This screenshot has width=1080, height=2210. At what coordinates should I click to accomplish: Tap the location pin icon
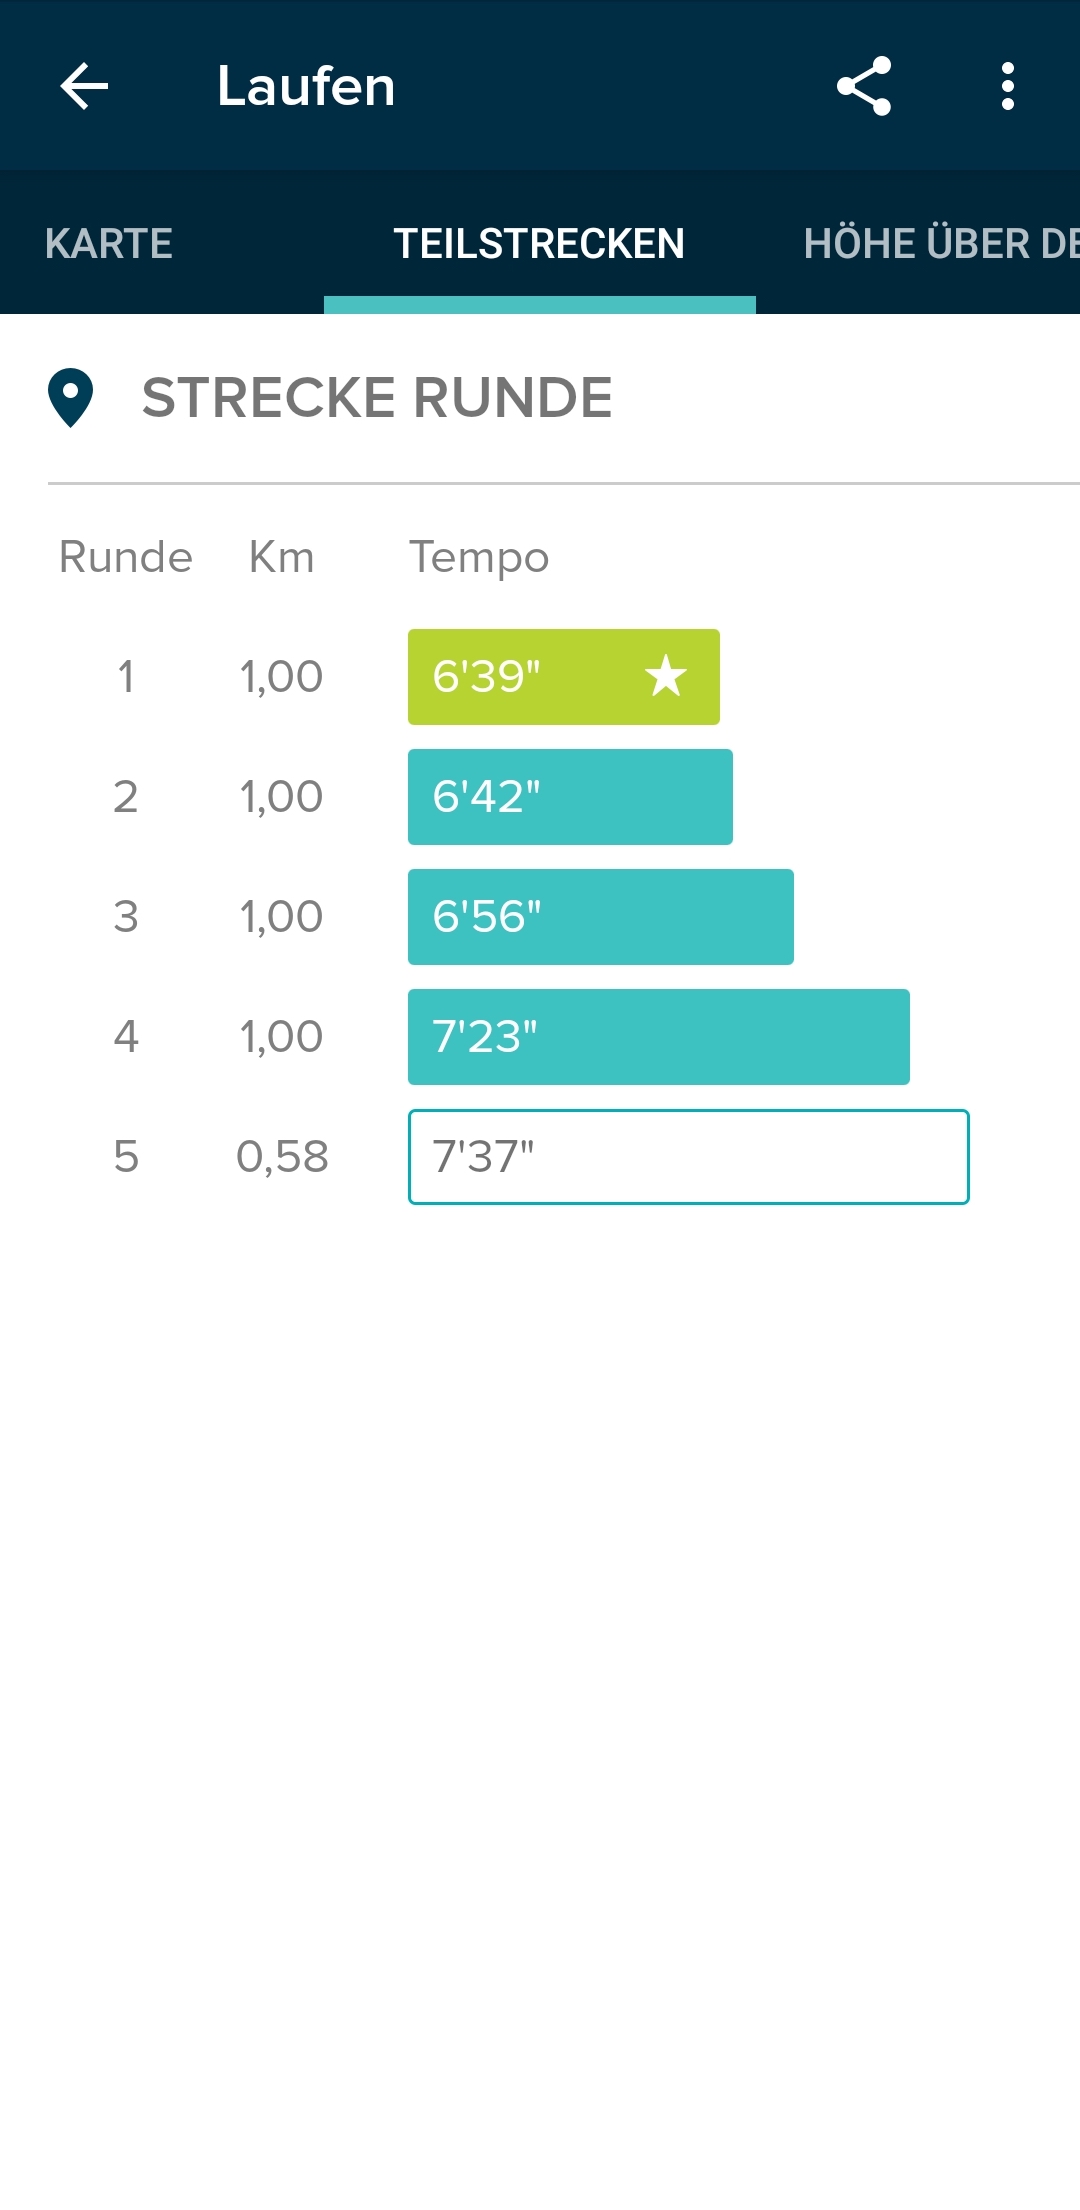coord(71,398)
